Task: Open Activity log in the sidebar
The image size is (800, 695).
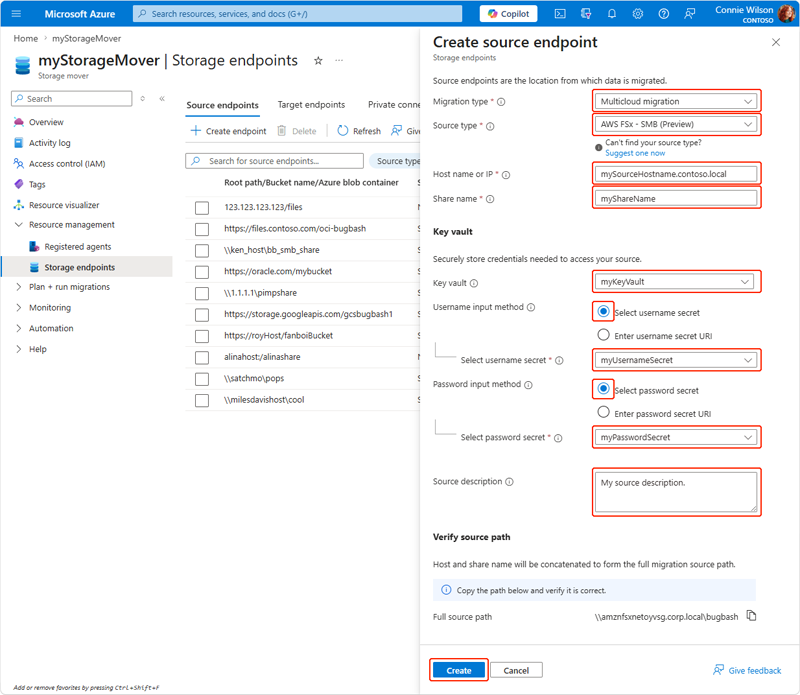Action: point(49,143)
